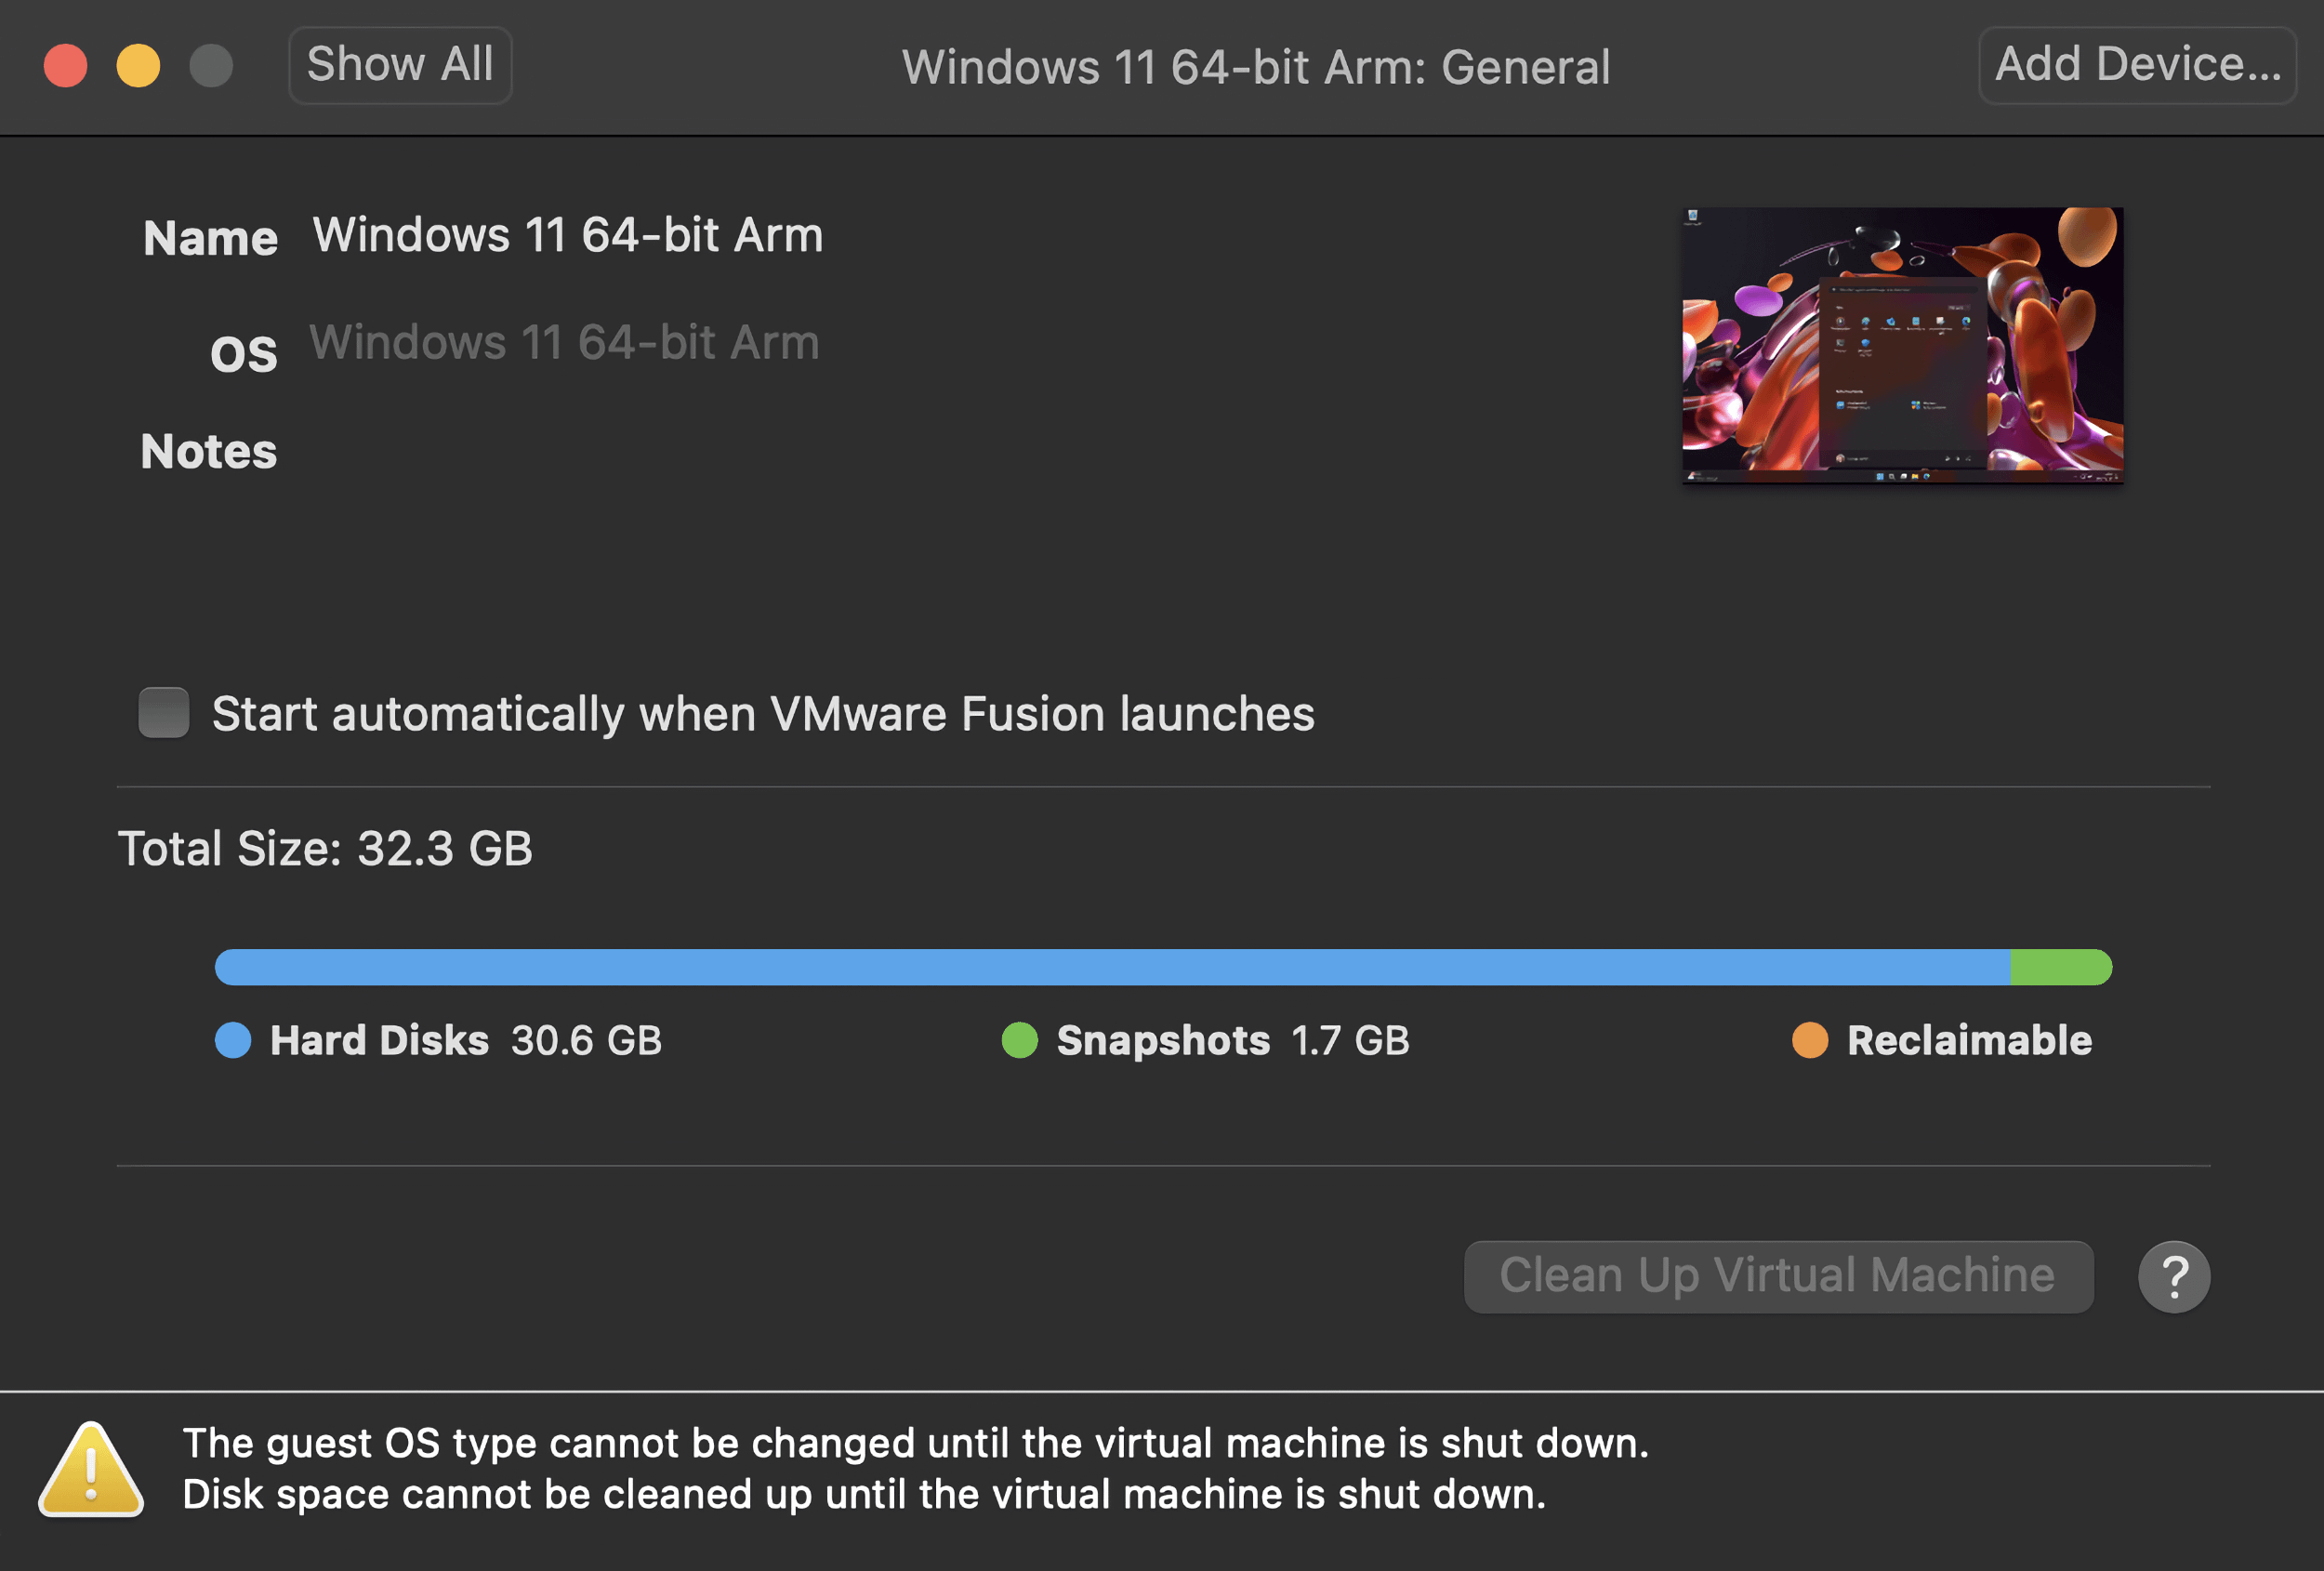Click the green segment of storage bar

pyautogui.click(x=2062, y=966)
